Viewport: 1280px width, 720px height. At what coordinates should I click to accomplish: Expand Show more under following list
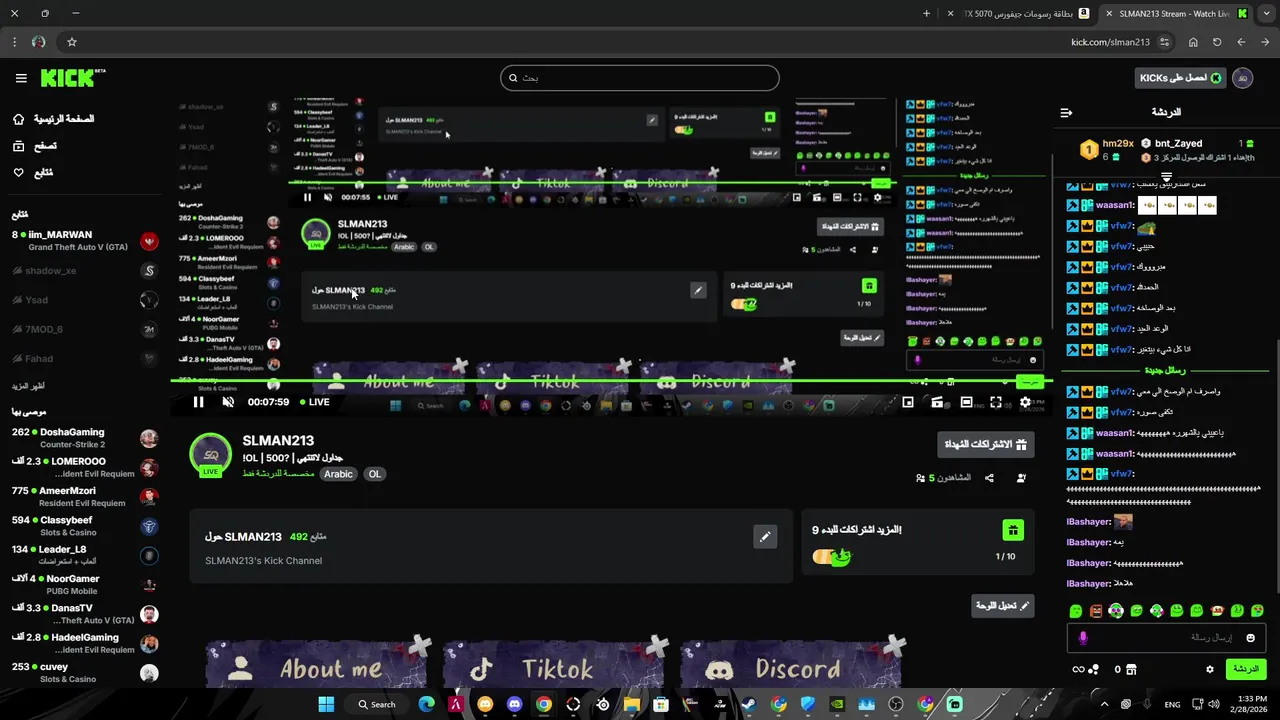click(28, 386)
